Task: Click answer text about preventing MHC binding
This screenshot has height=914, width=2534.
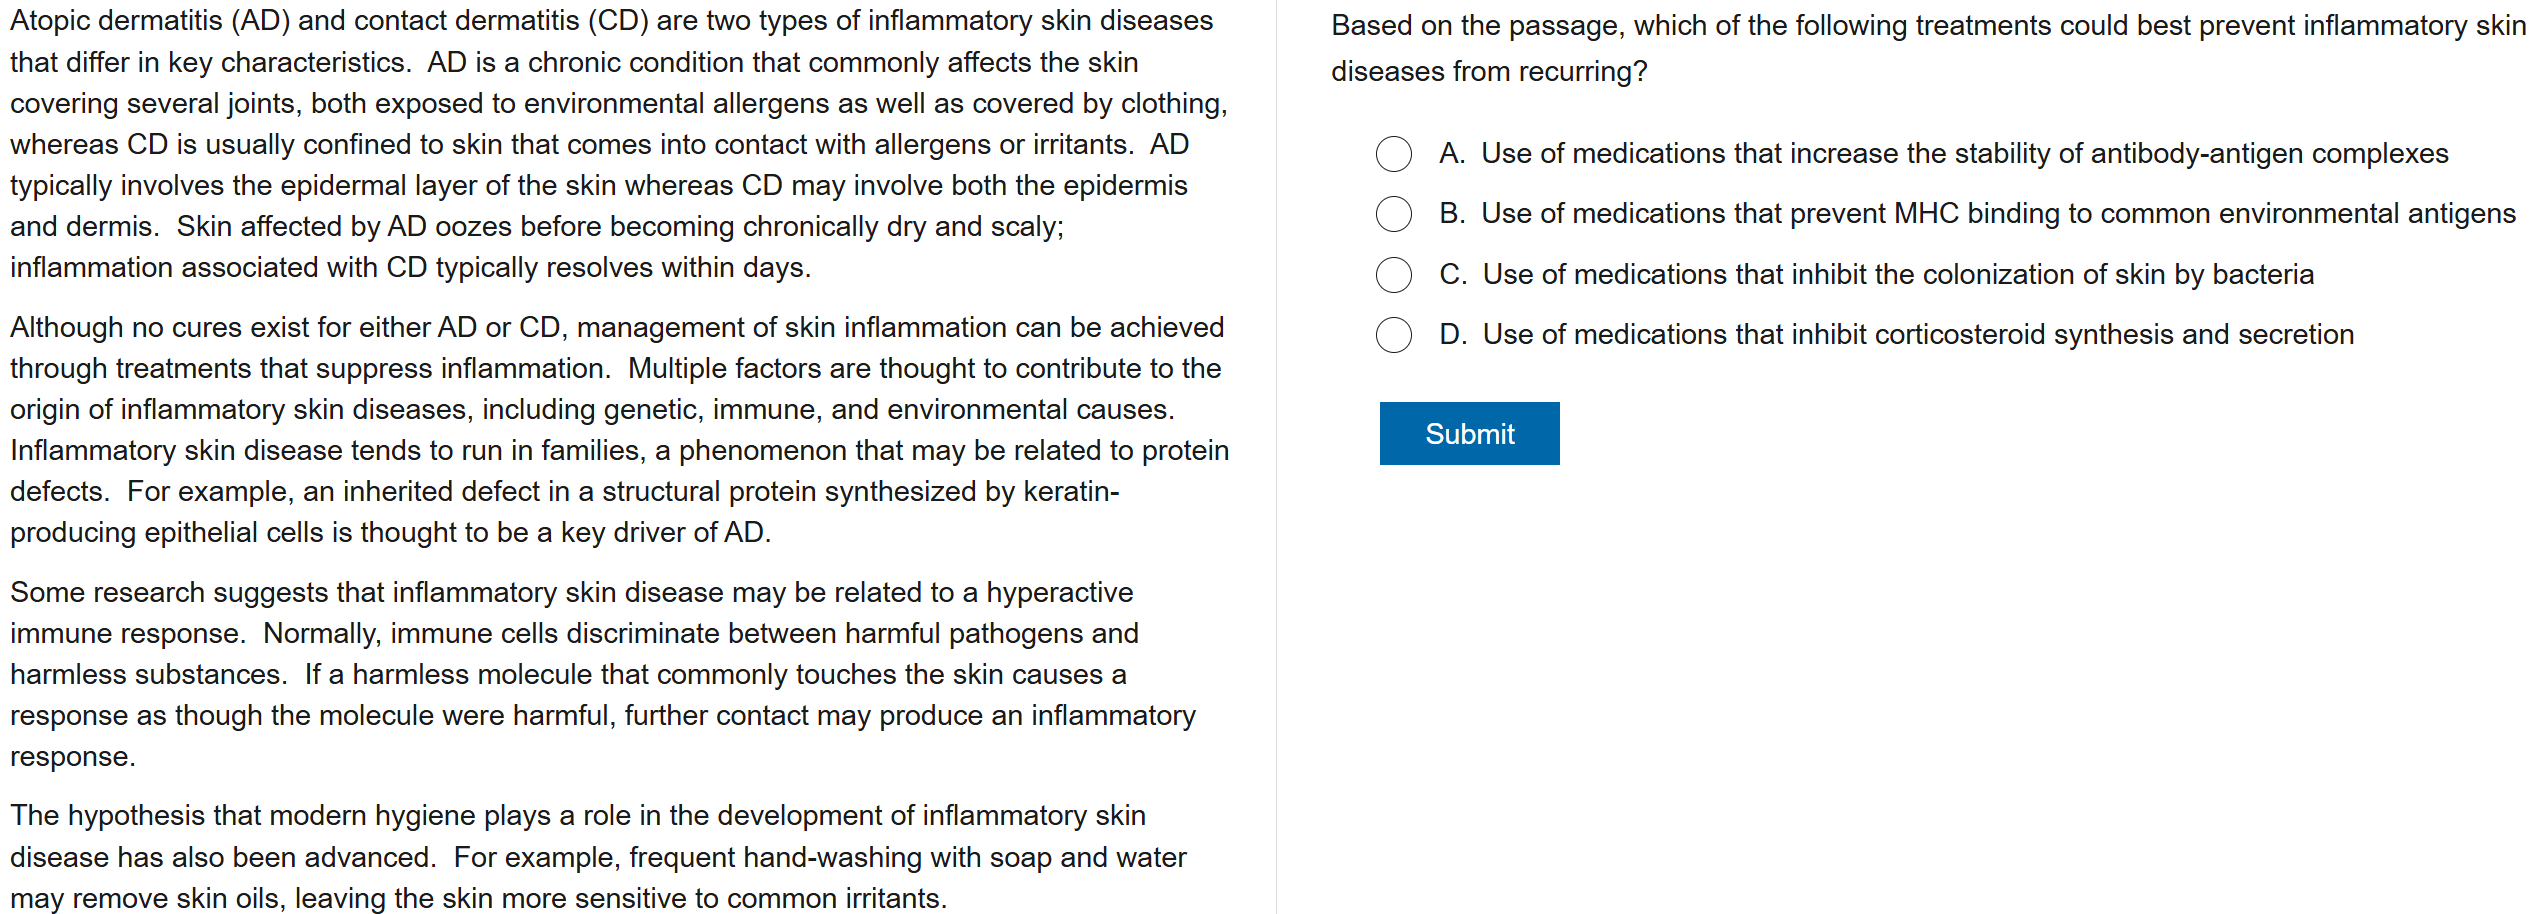Action: click(x=1997, y=214)
